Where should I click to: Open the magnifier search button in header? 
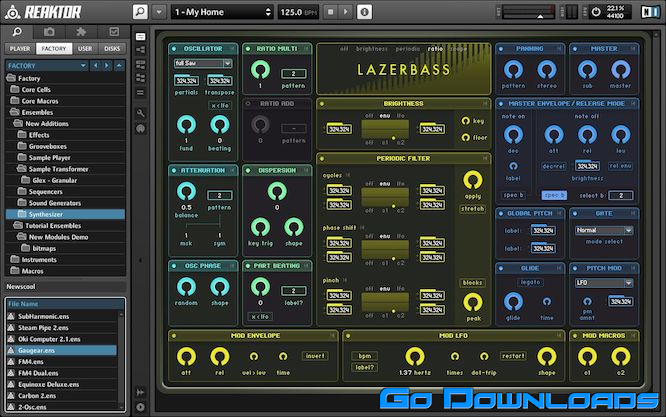(x=140, y=12)
